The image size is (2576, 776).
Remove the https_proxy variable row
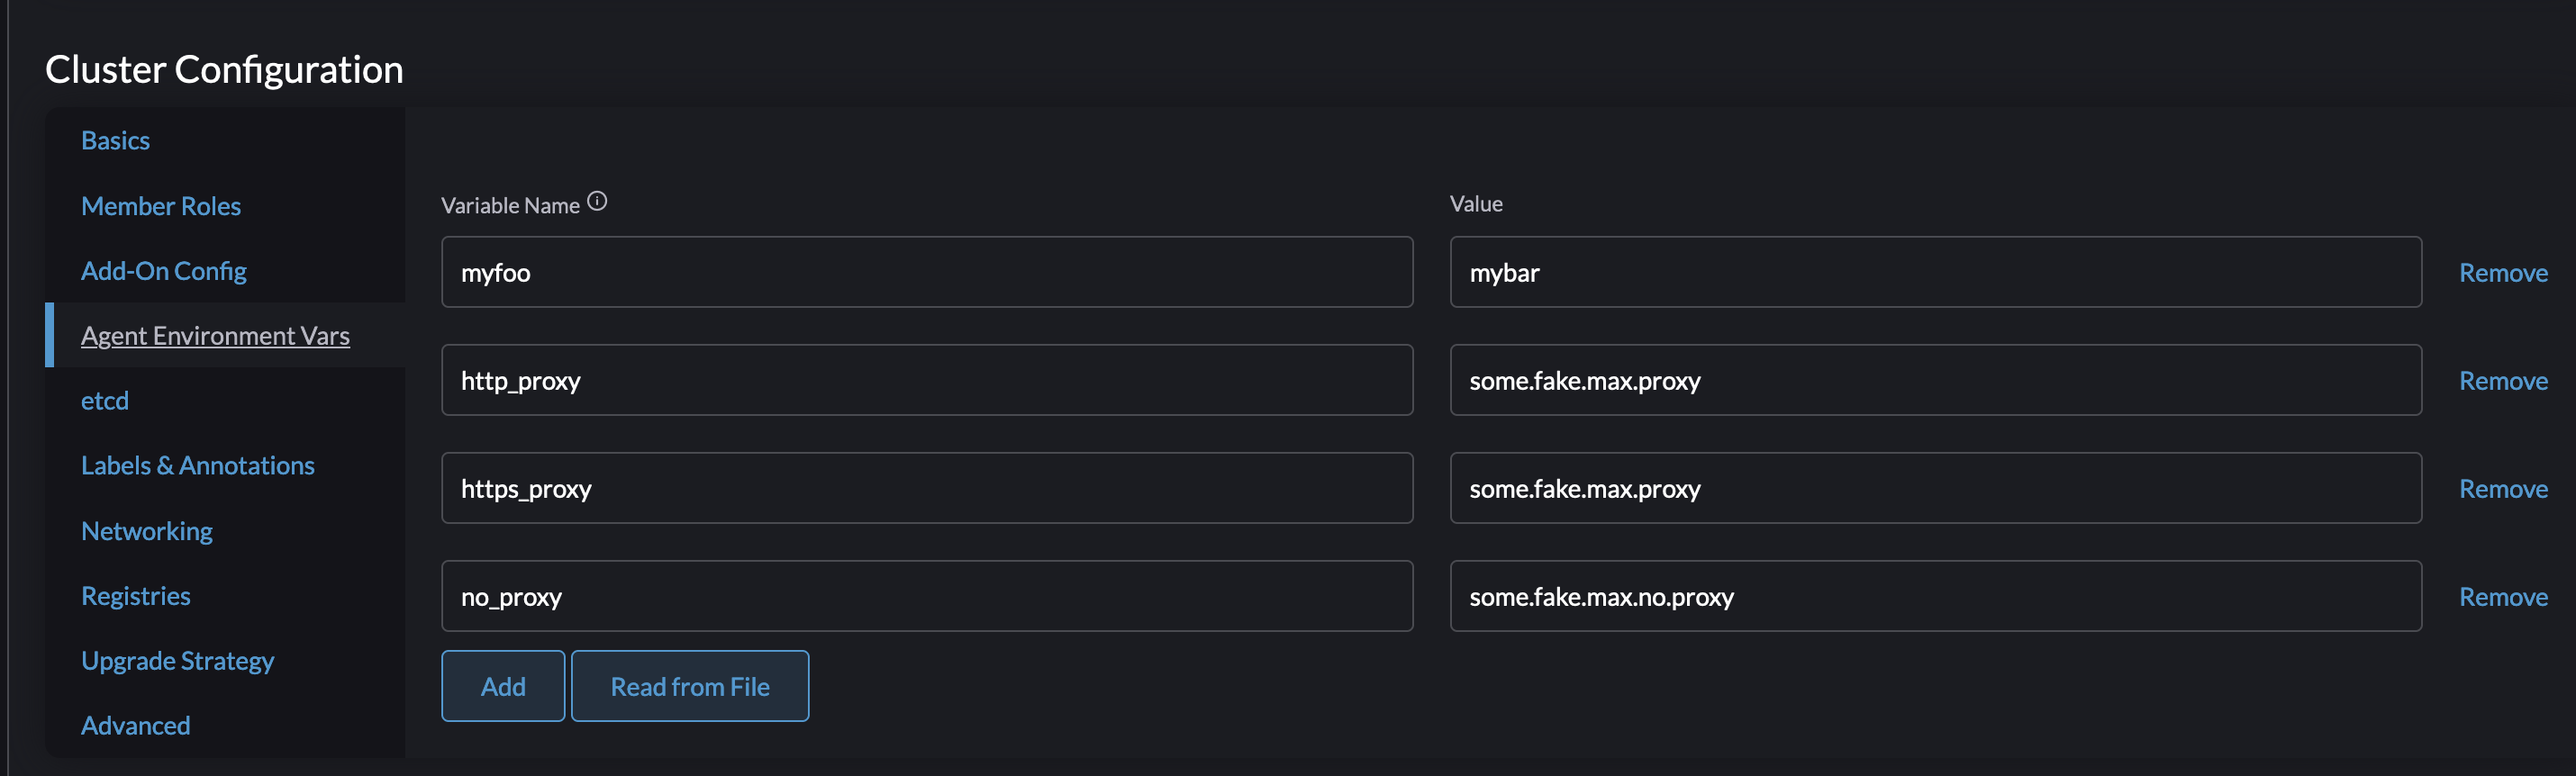point(2503,489)
